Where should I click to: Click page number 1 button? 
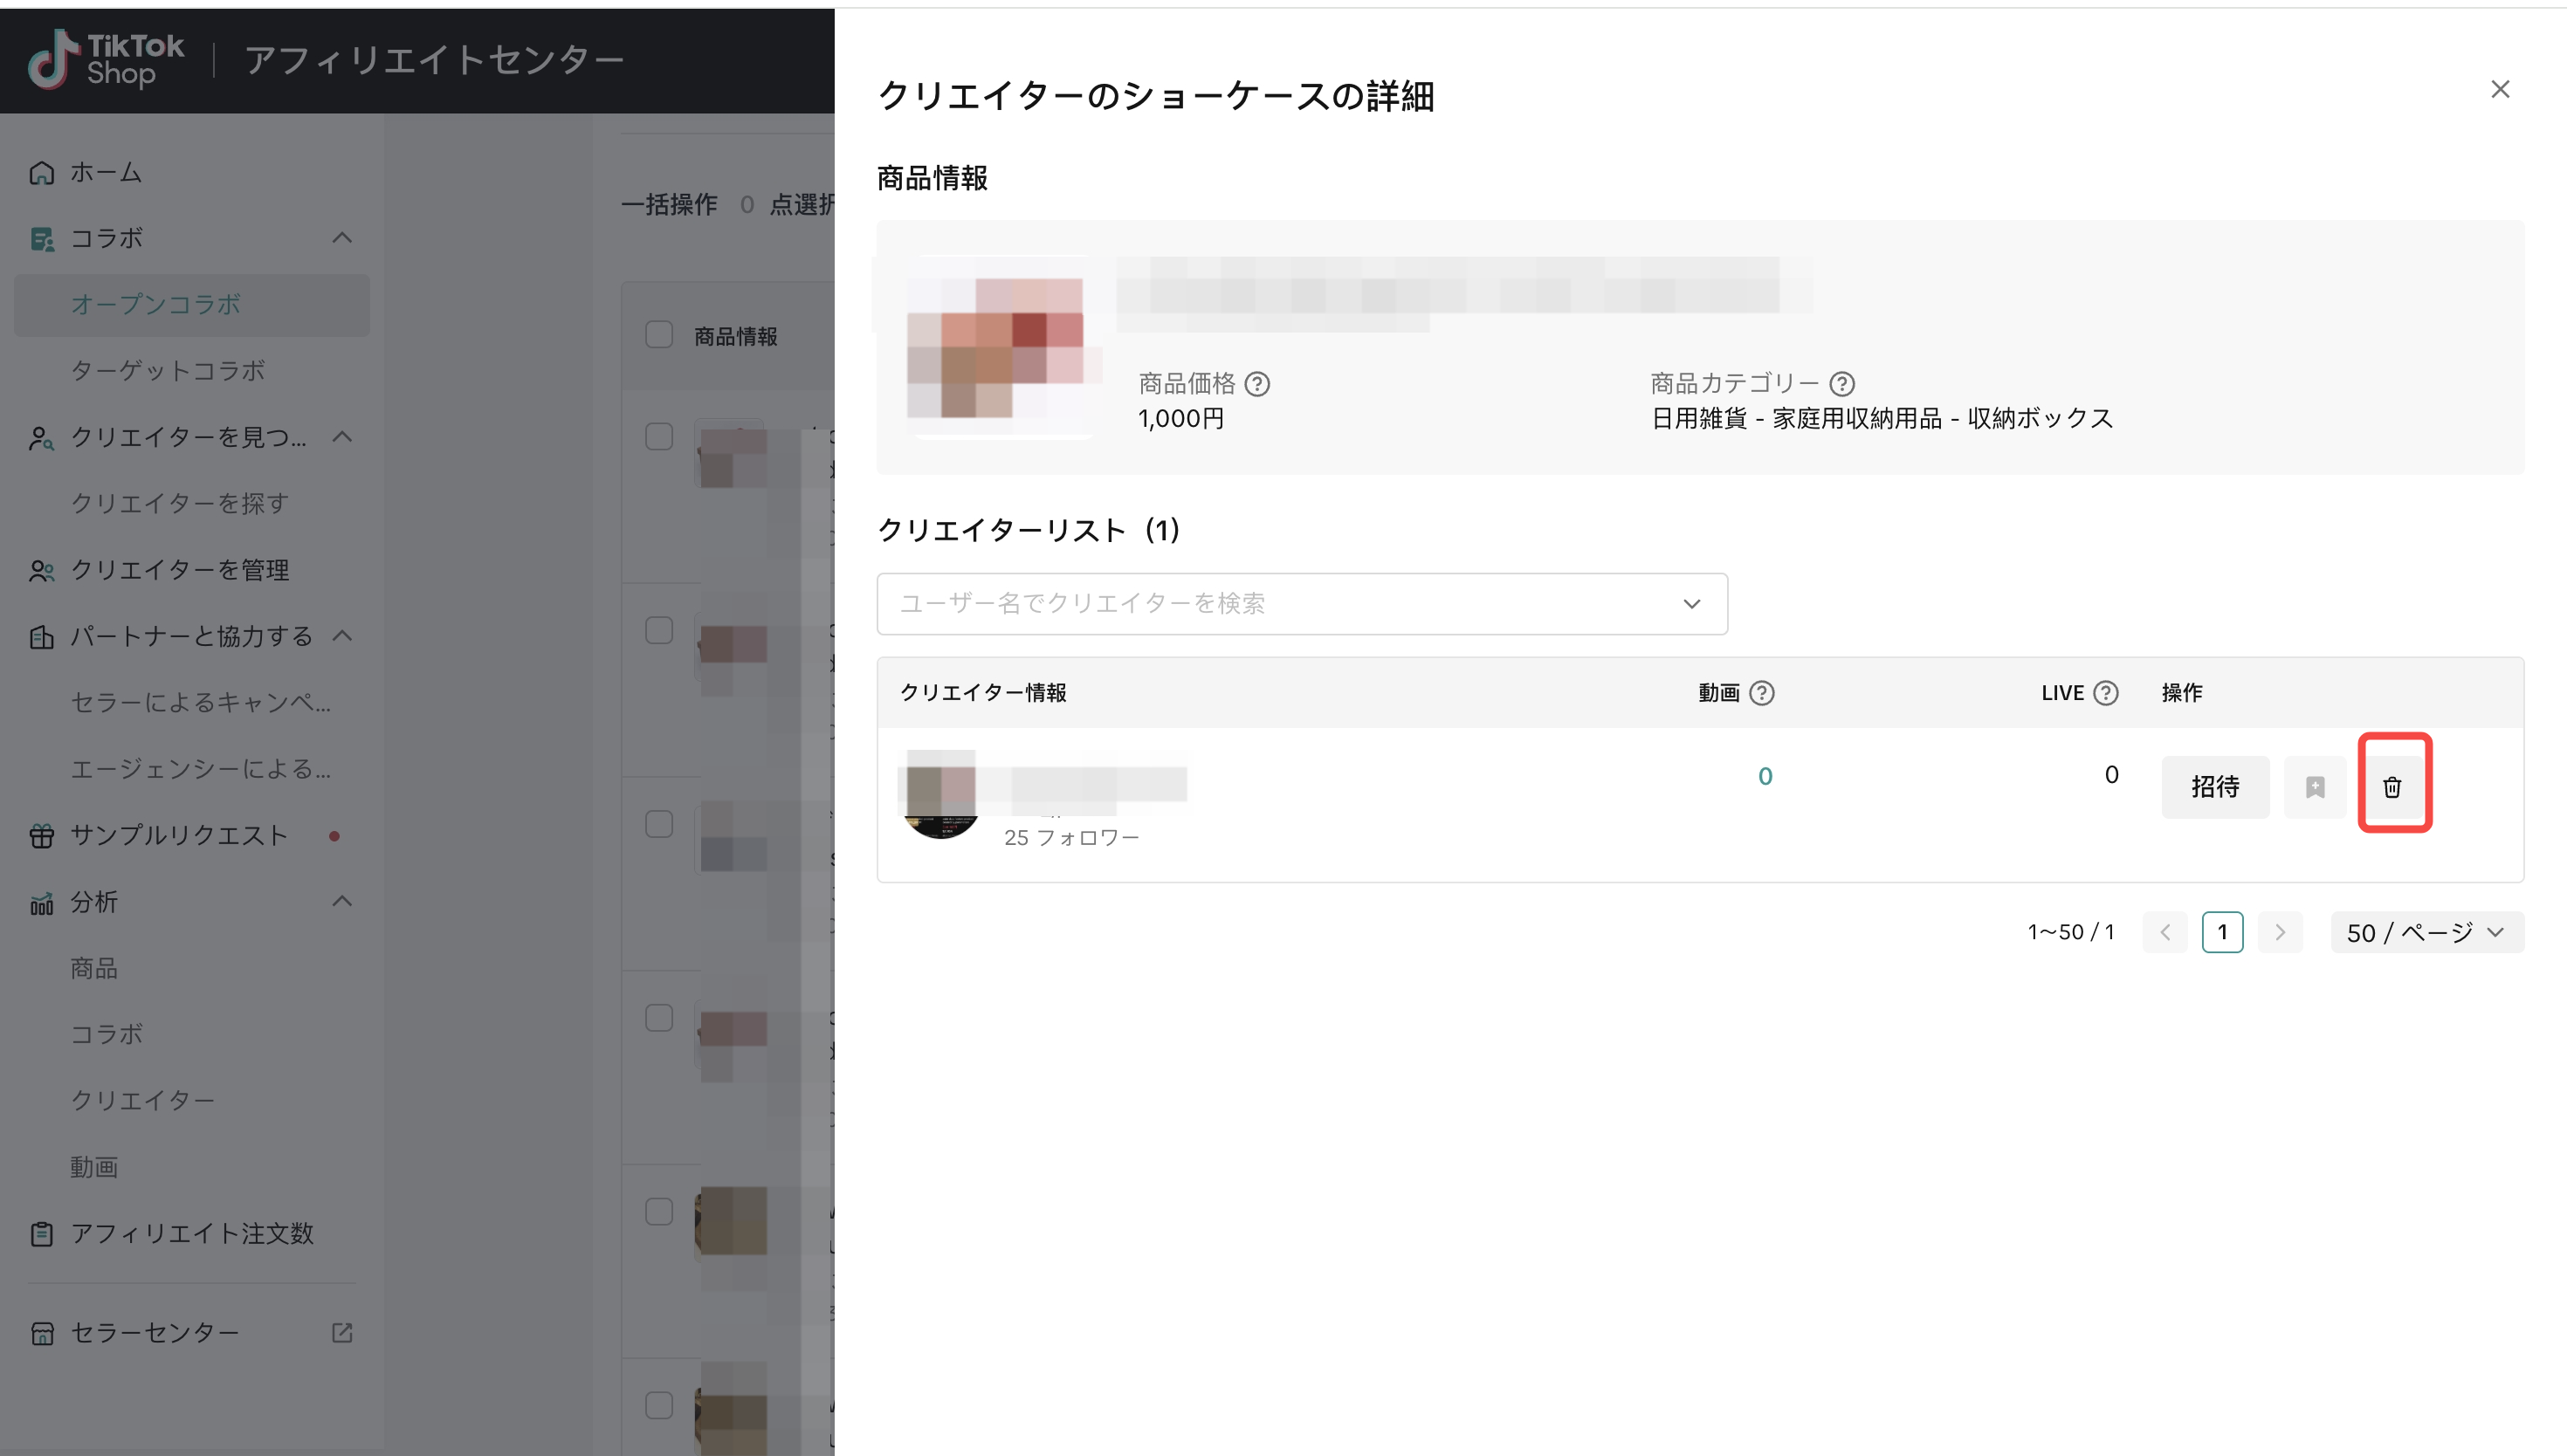click(2222, 932)
